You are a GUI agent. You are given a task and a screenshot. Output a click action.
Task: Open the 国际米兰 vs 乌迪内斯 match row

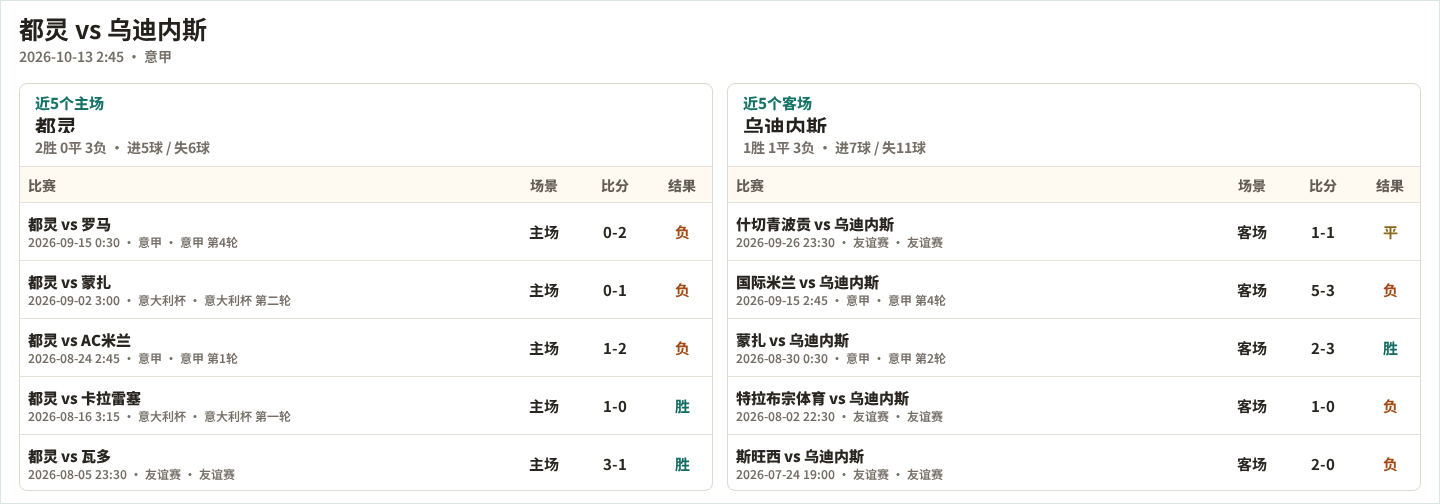click(x=1074, y=290)
